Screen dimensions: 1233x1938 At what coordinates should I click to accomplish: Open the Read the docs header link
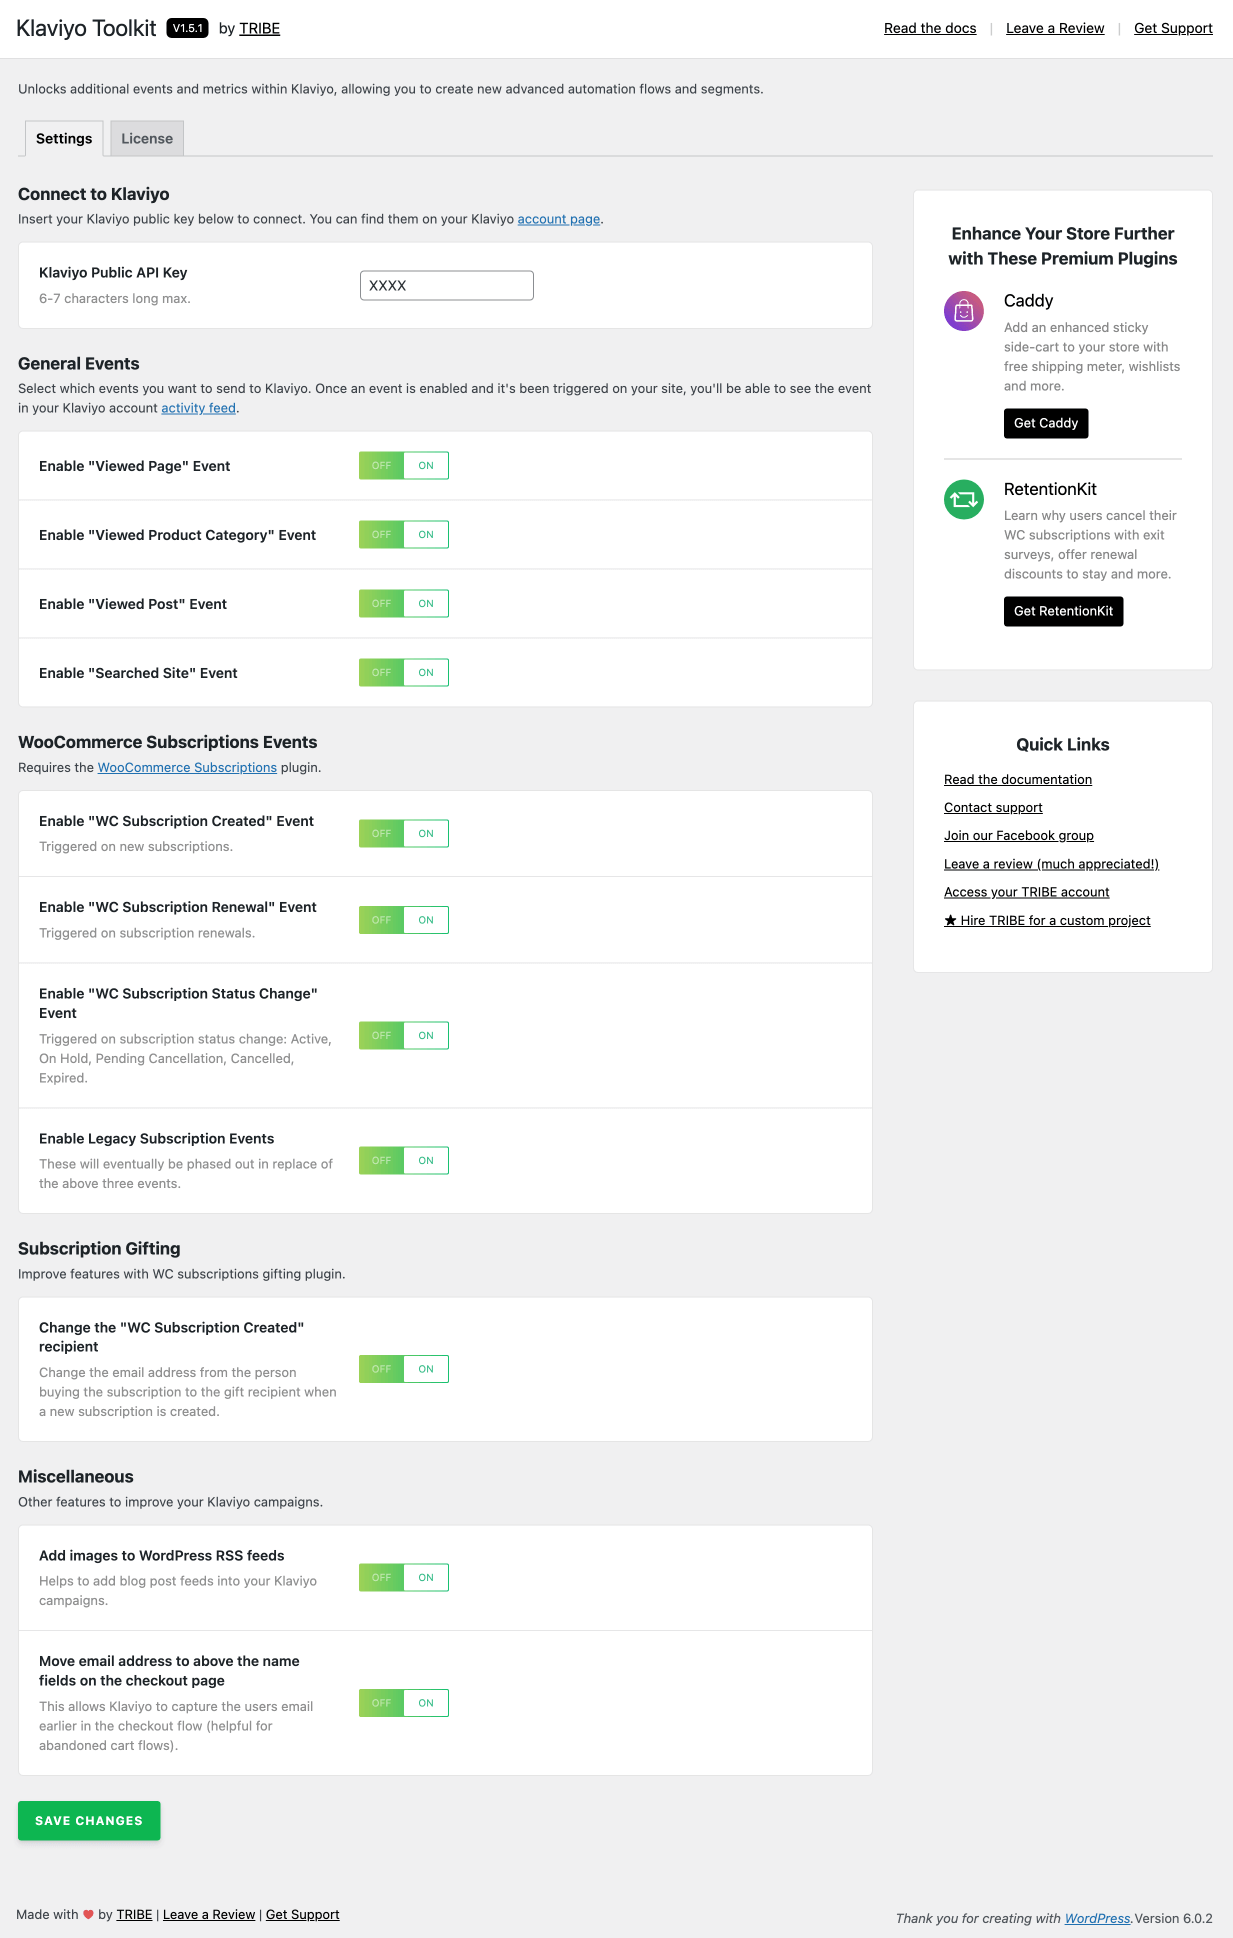click(930, 28)
